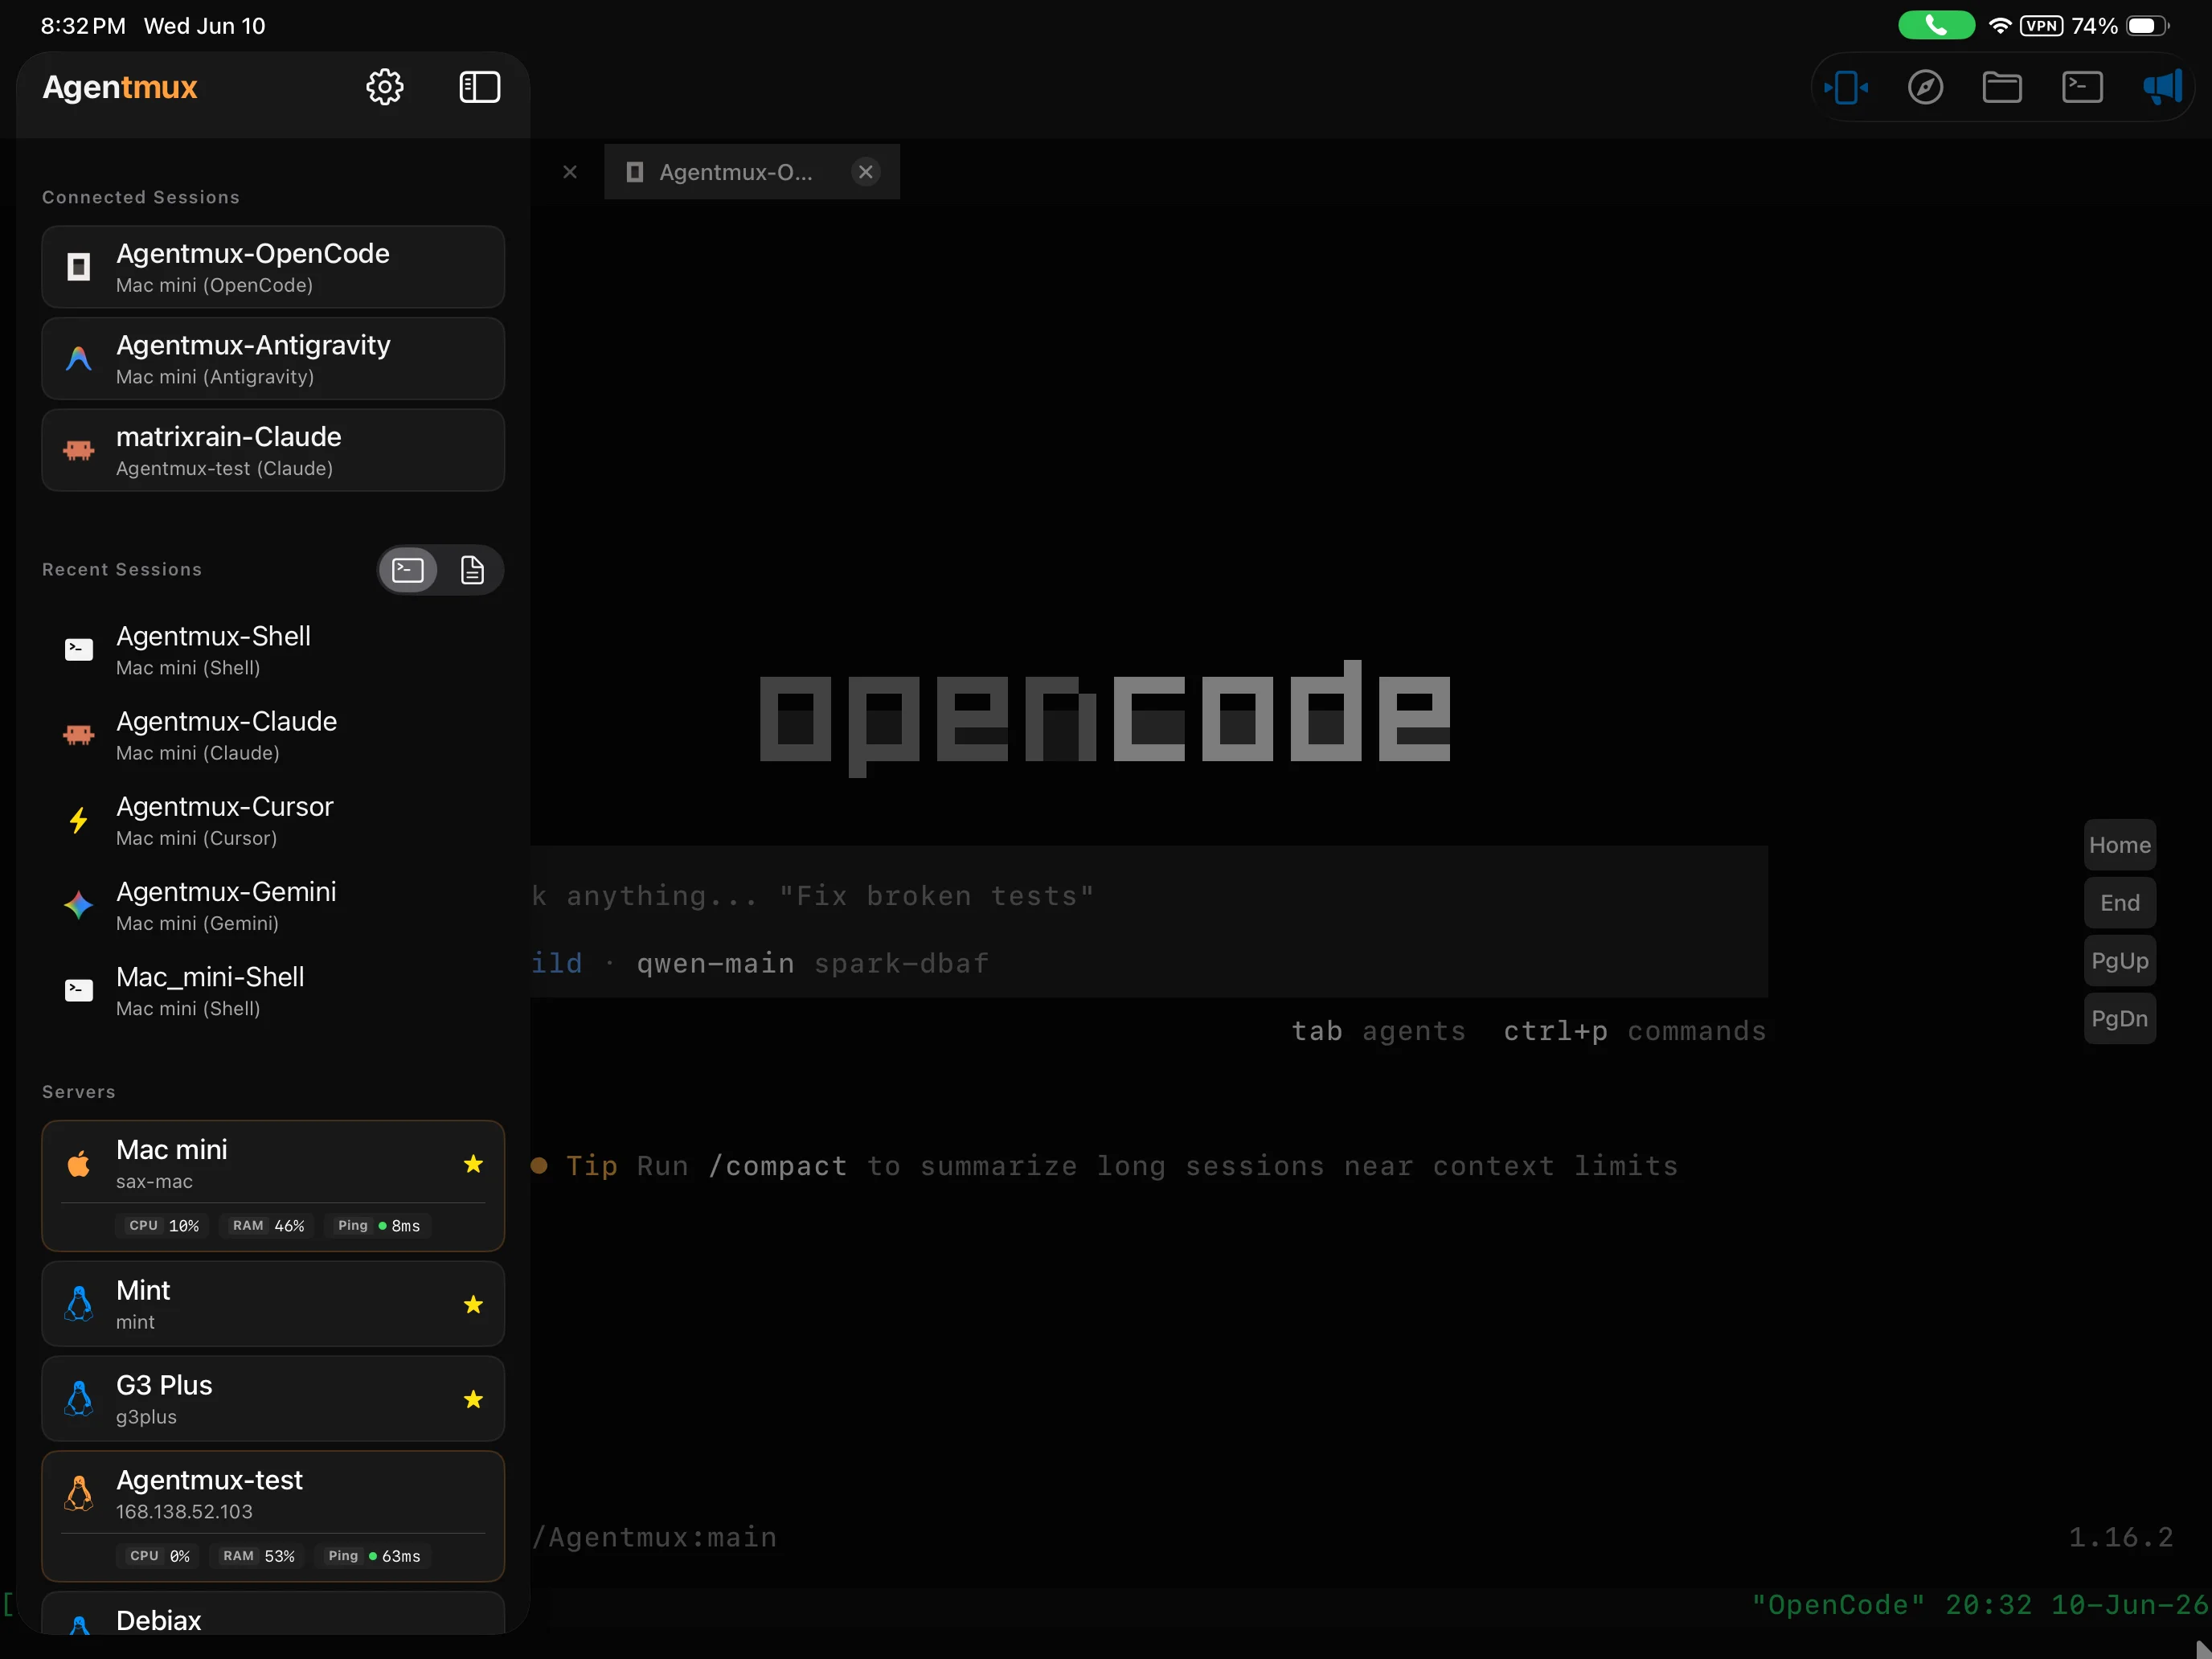Unfavorite Mac mini star
This screenshot has height=1659, width=2212.
474,1164
